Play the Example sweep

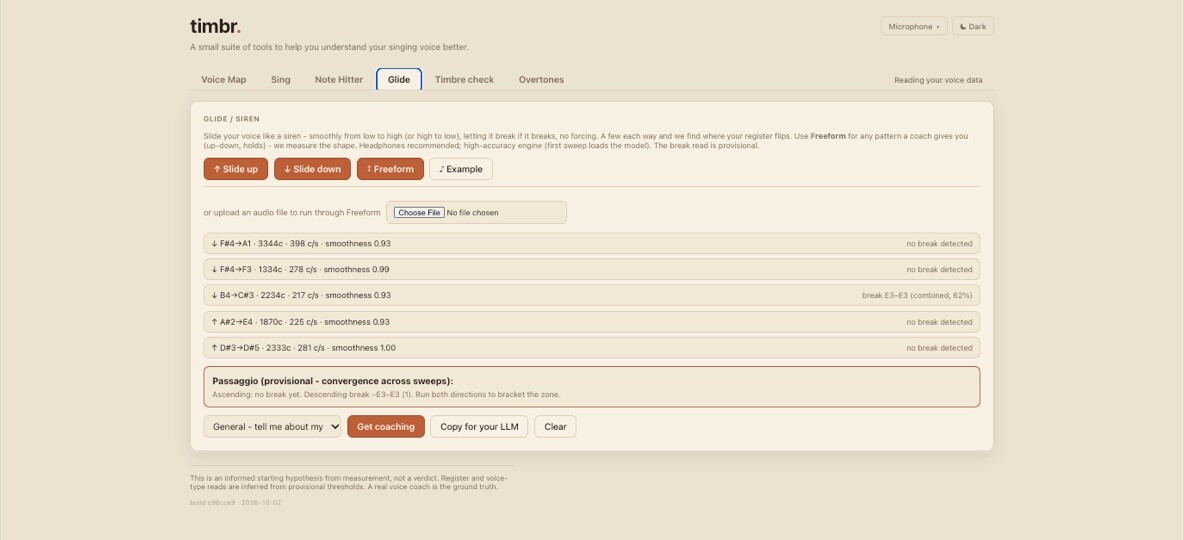click(461, 169)
